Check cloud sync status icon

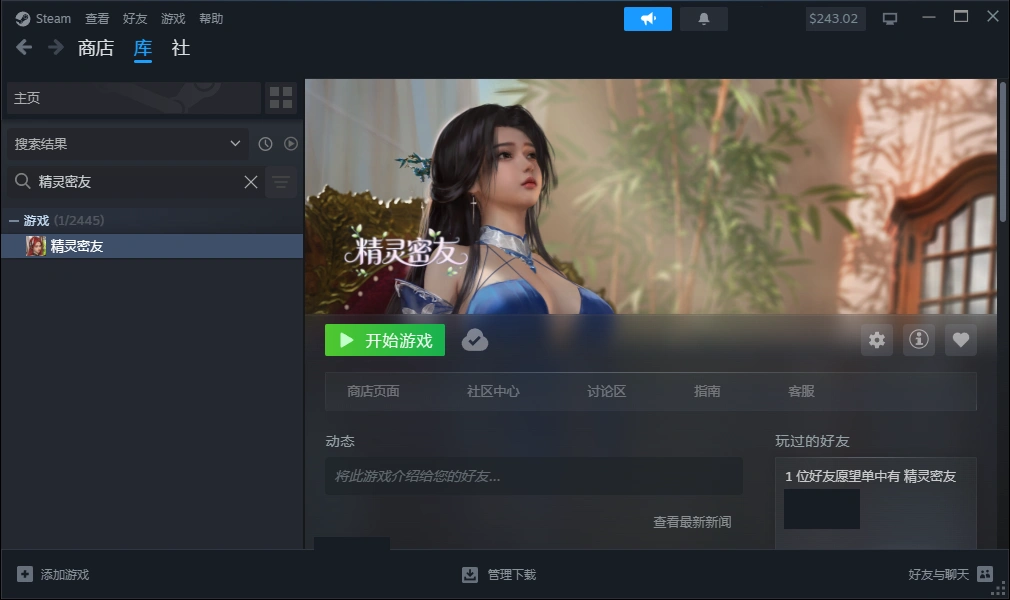point(475,340)
